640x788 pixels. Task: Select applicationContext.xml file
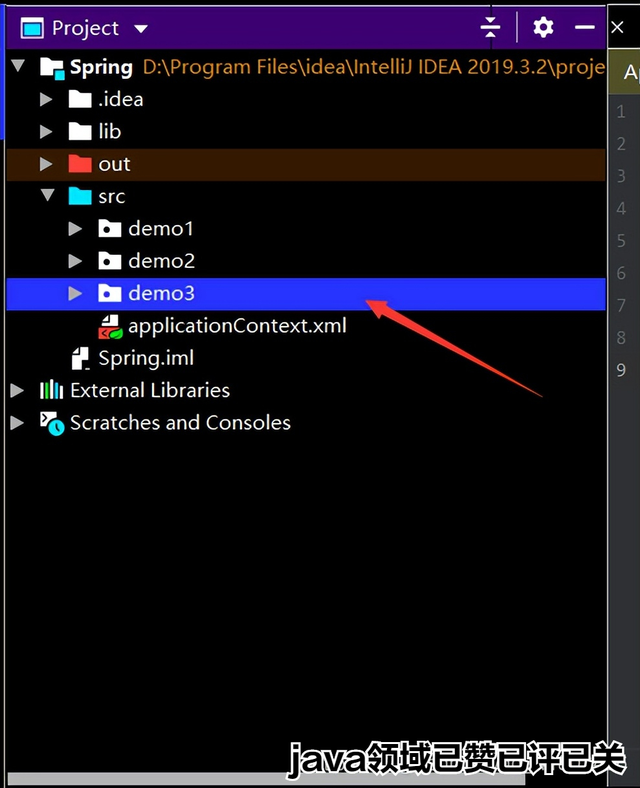(x=237, y=326)
